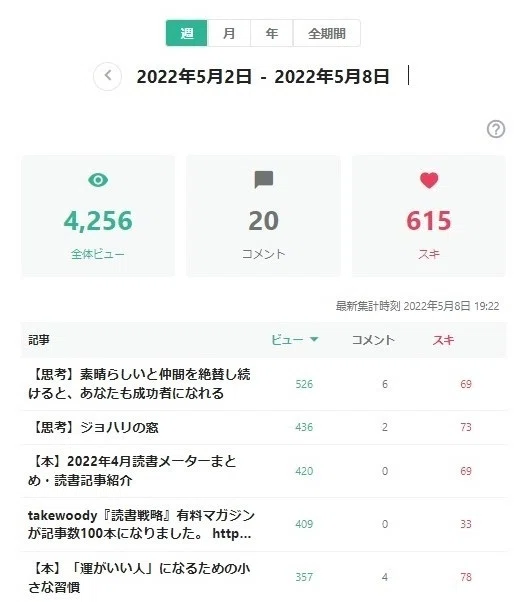Click the red heart icon

[x=429, y=180]
